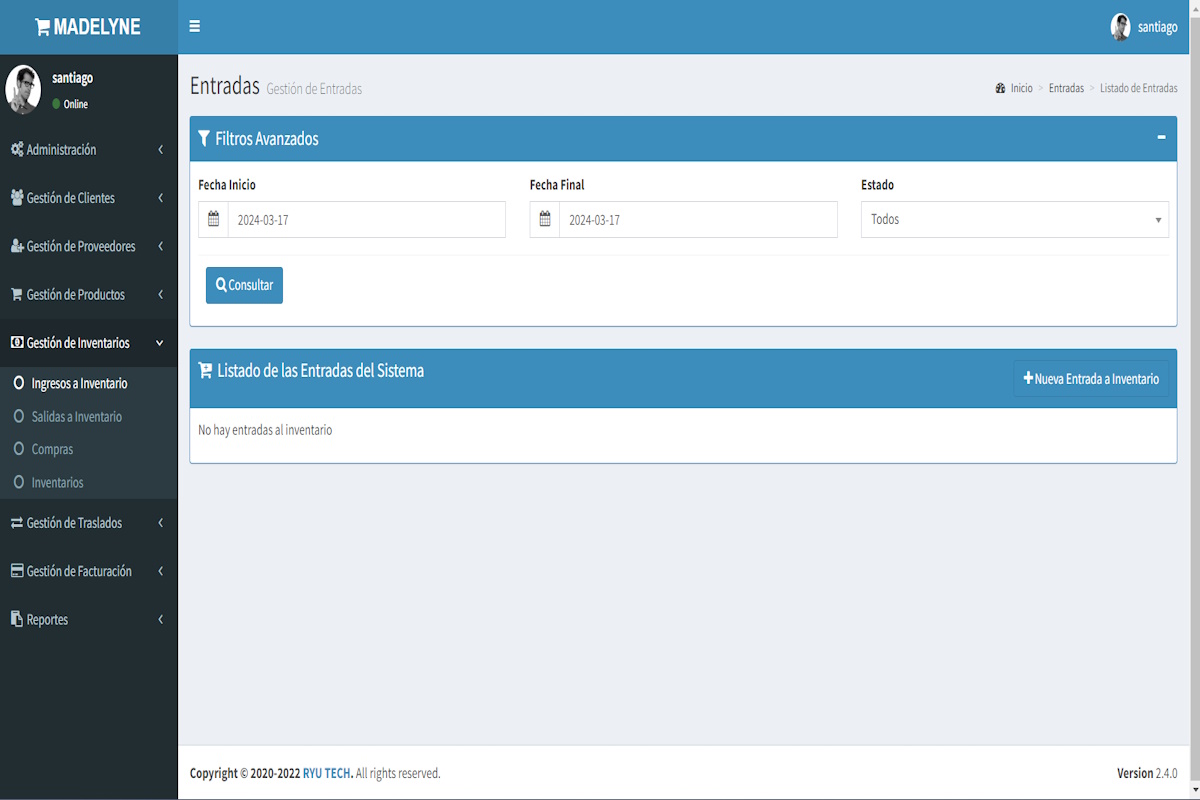1200x800 pixels.
Task: Open Inventarios from the sidebar submenu
Action: pos(57,483)
